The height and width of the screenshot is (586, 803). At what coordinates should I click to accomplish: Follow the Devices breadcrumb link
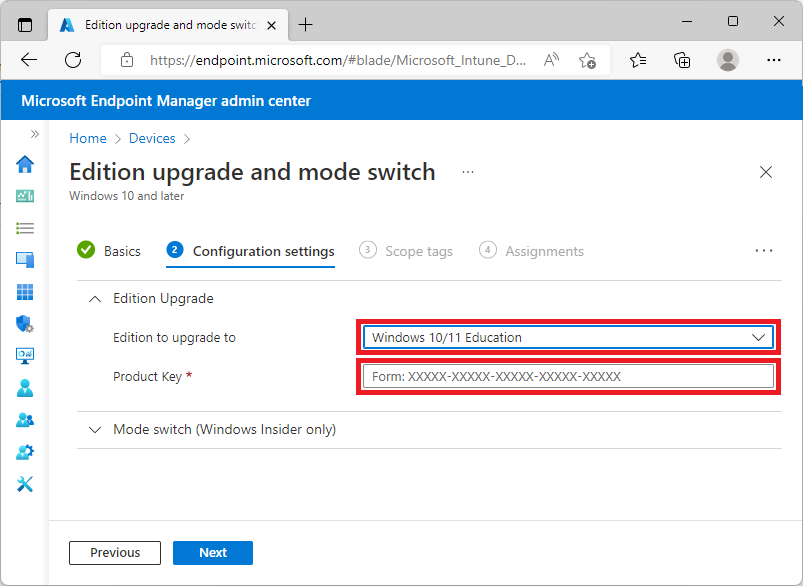point(152,139)
